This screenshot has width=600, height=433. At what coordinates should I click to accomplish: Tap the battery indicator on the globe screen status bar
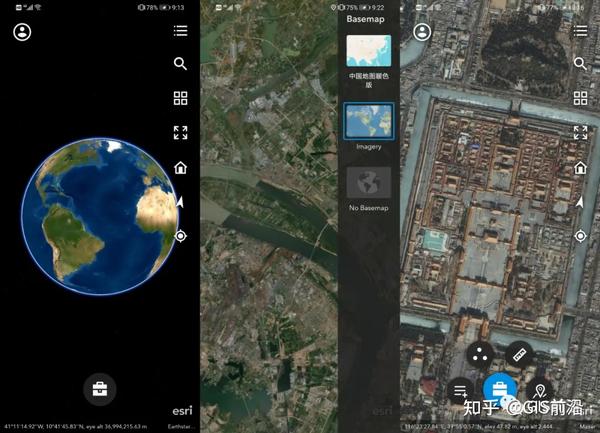pyautogui.click(x=165, y=7)
